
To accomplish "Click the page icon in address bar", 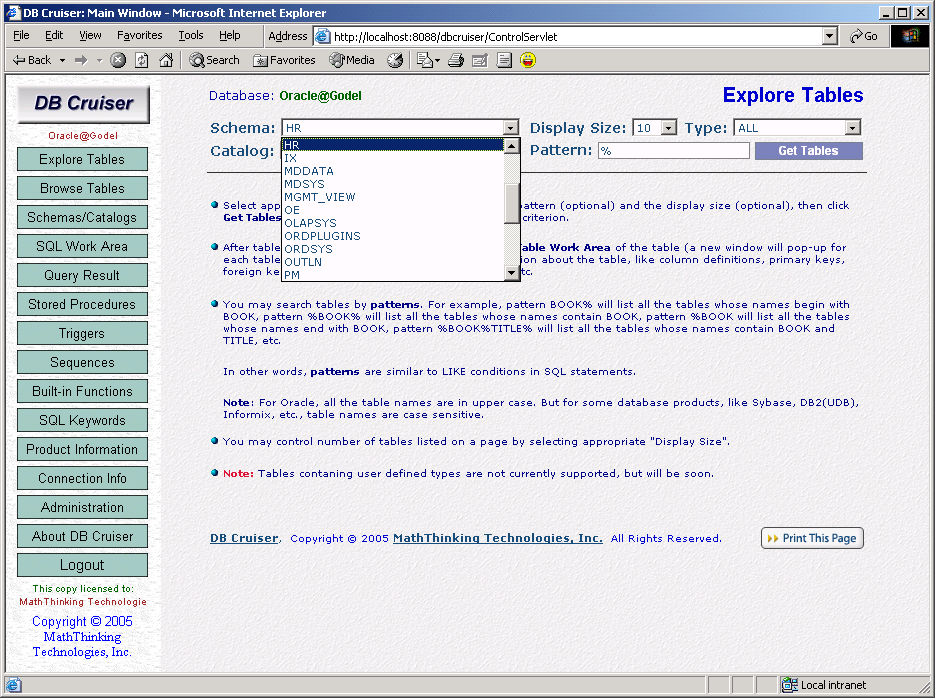I will pyautogui.click(x=323, y=36).
